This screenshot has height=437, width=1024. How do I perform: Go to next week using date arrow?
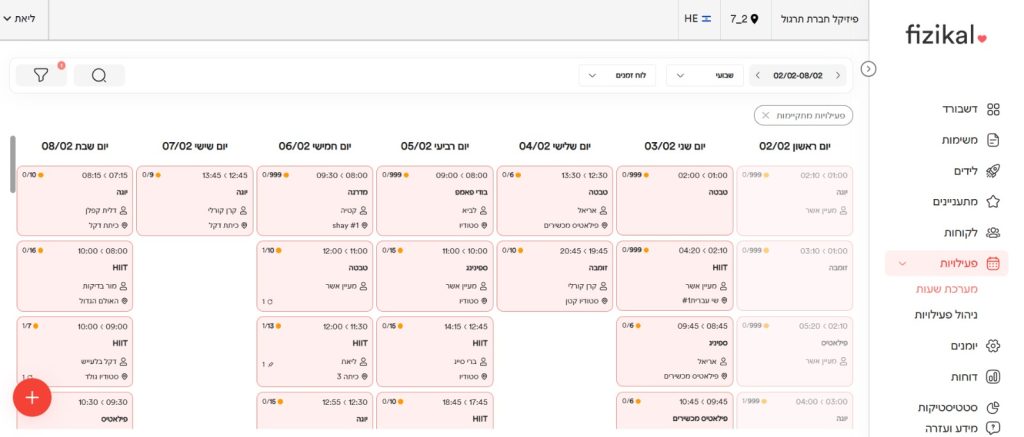click(758, 76)
